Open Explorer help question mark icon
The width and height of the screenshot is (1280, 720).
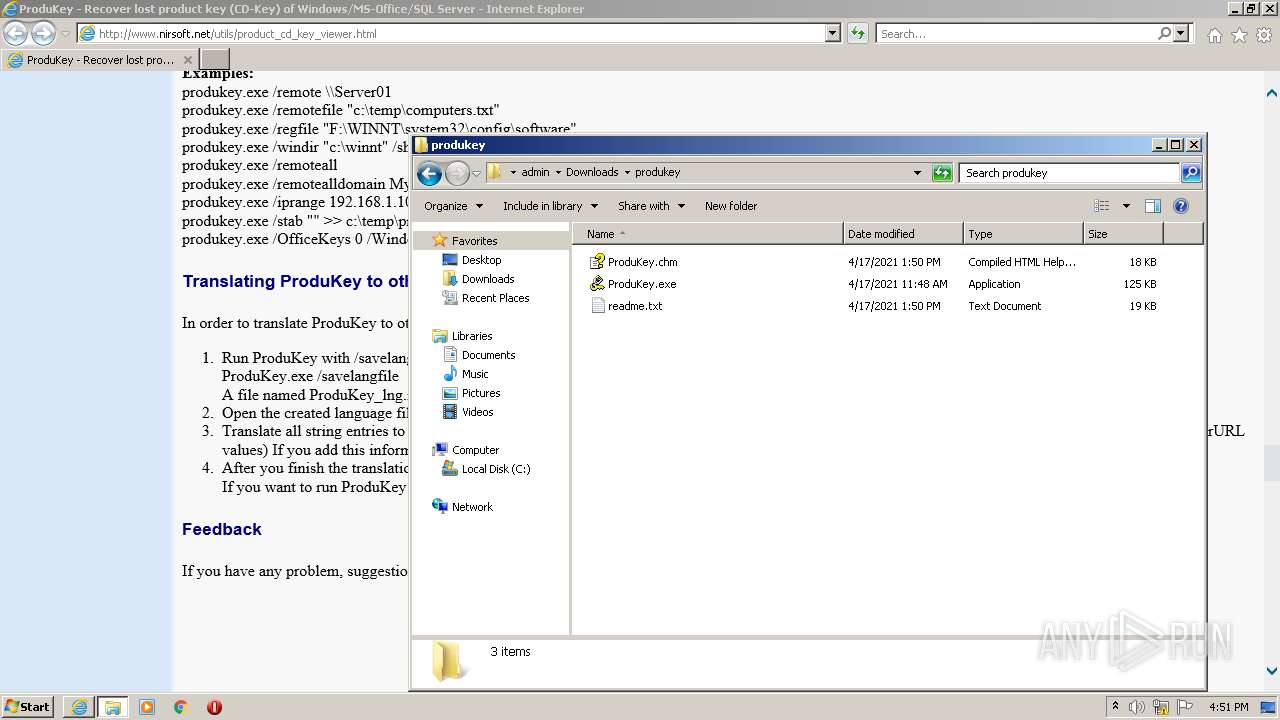click(1181, 206)
